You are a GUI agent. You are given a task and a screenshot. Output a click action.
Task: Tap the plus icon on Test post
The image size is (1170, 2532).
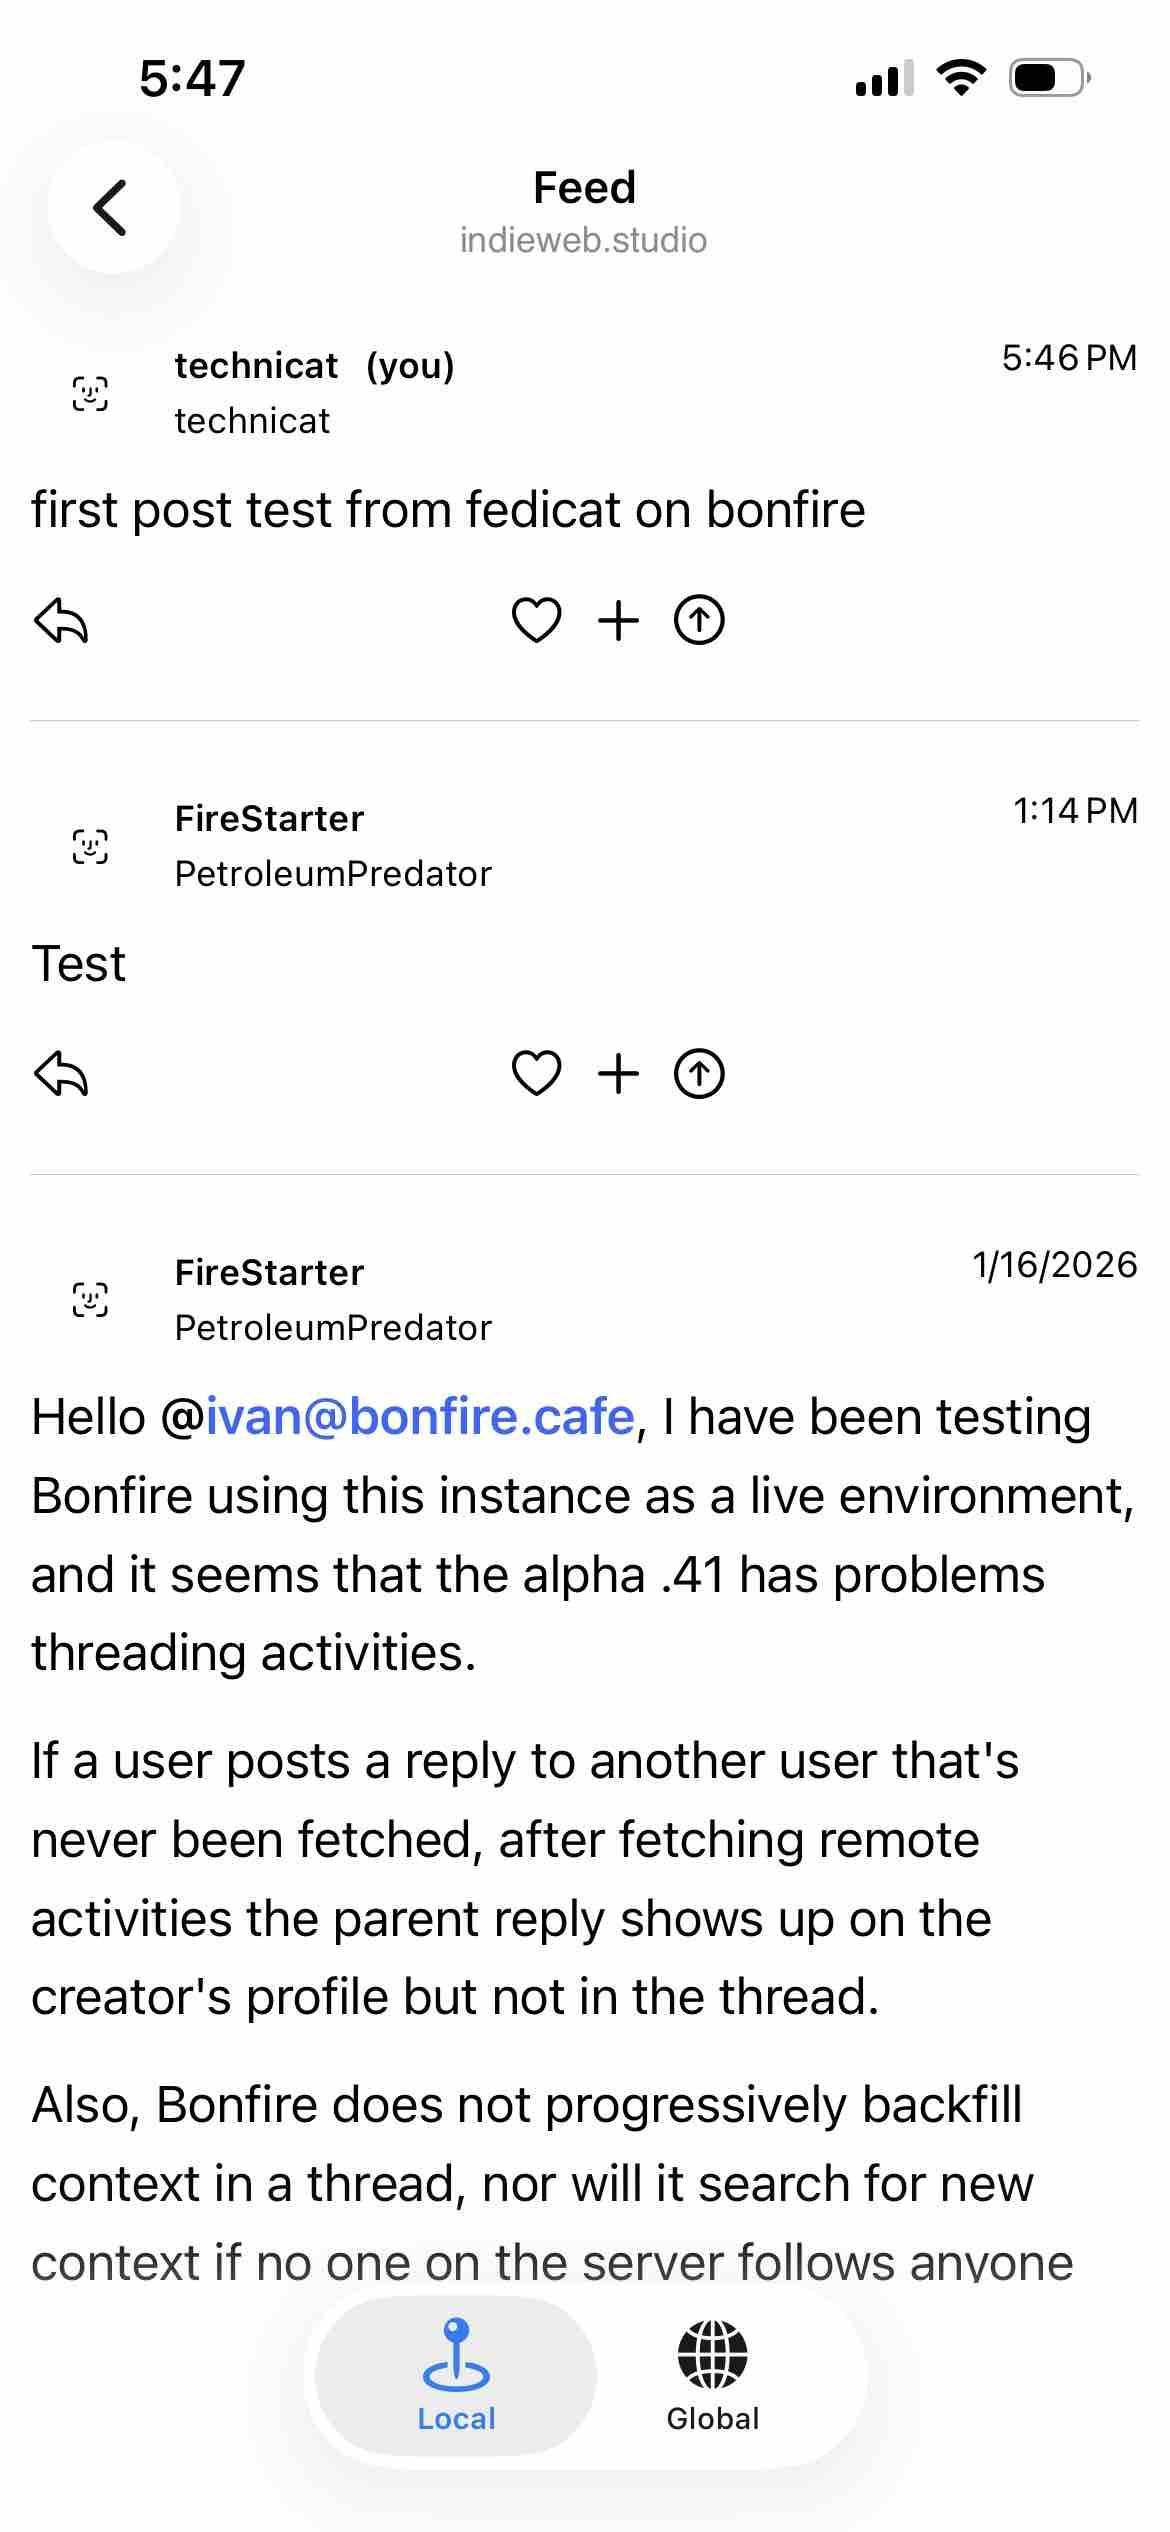618,1074
